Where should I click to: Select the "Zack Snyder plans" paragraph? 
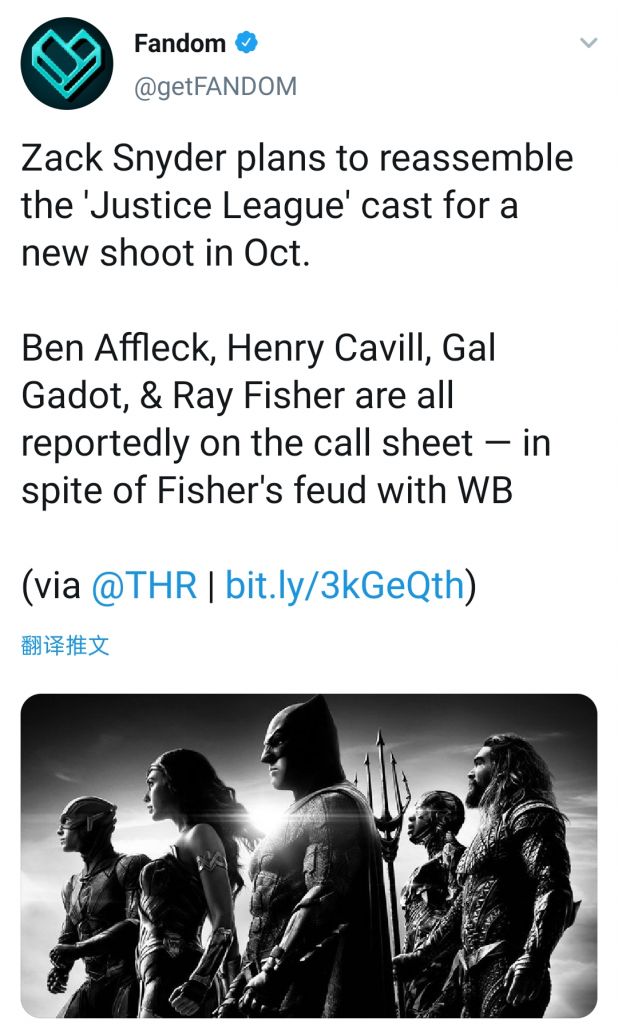pos(297,204)
